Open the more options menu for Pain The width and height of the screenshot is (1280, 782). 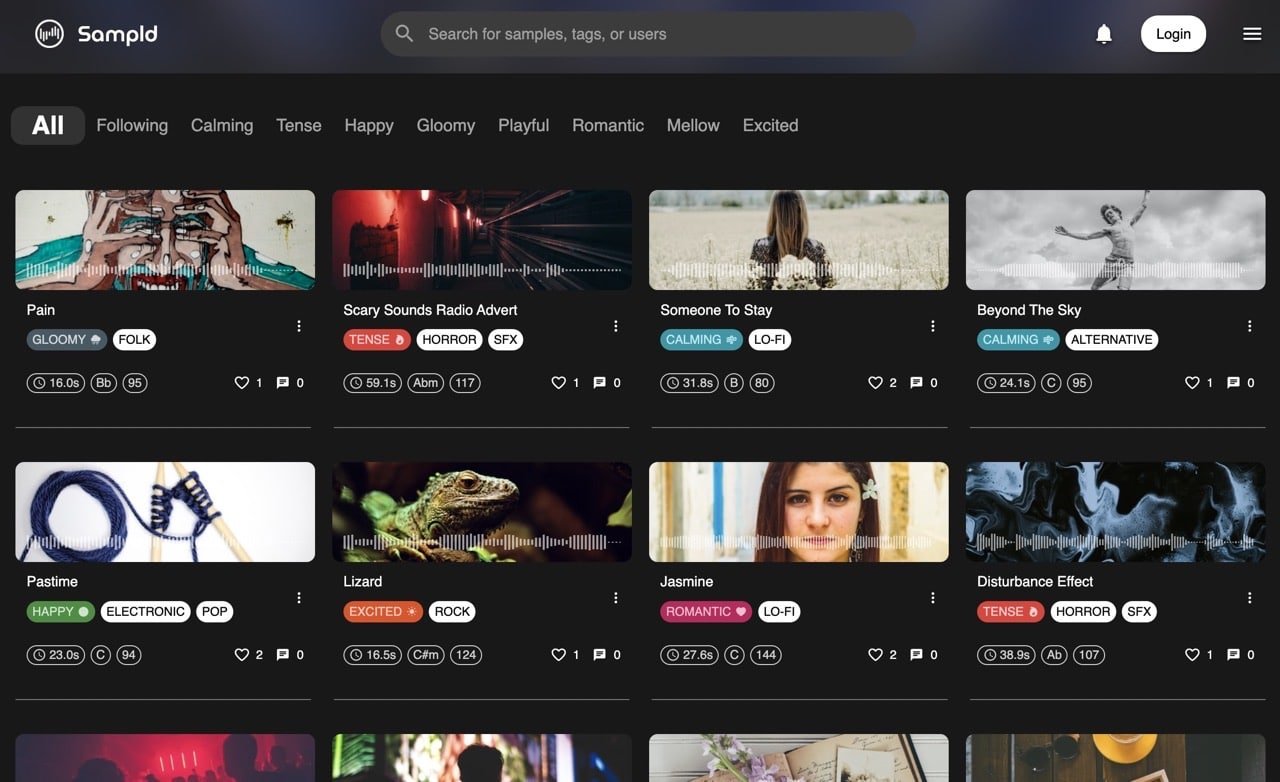pyautogui.click(x=299, y=326)
